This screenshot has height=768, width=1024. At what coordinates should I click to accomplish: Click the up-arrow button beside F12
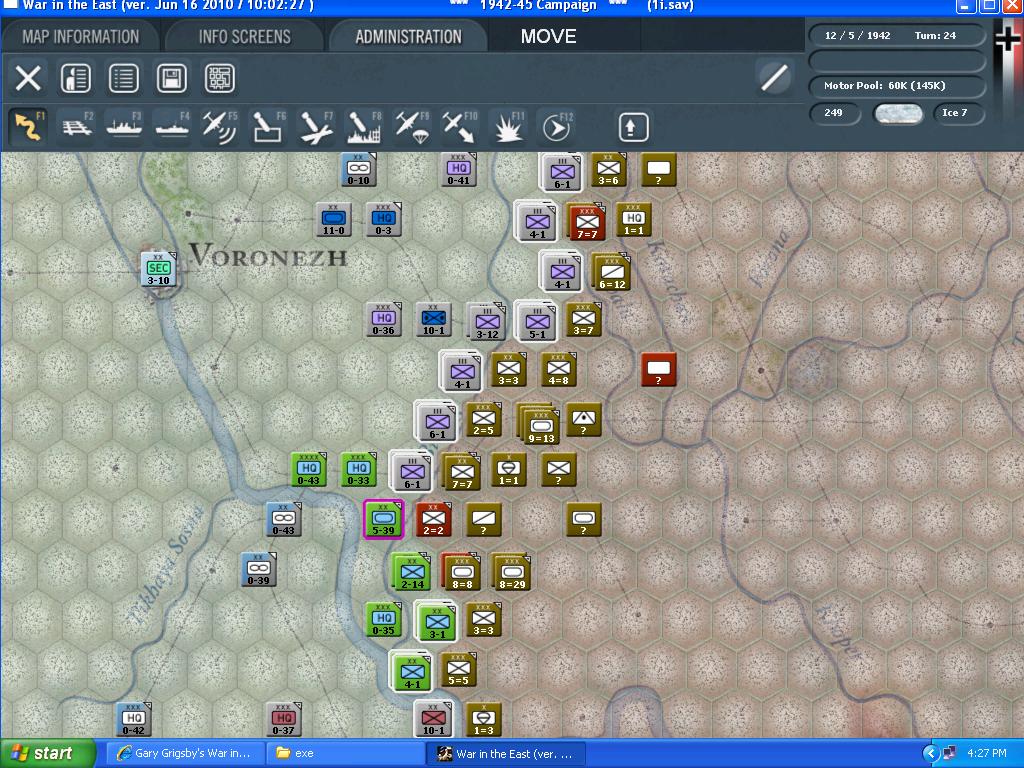click(x=633, y=127)
